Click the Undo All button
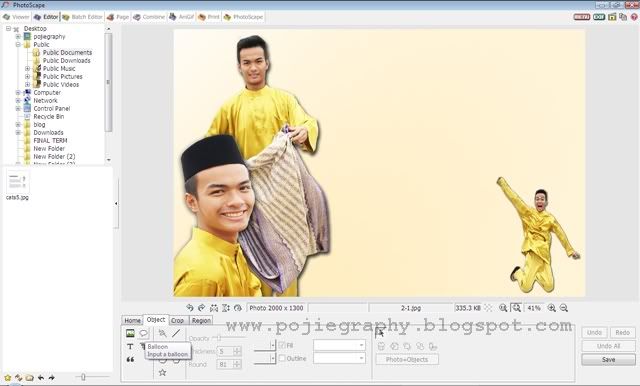 tap(609, 346)
